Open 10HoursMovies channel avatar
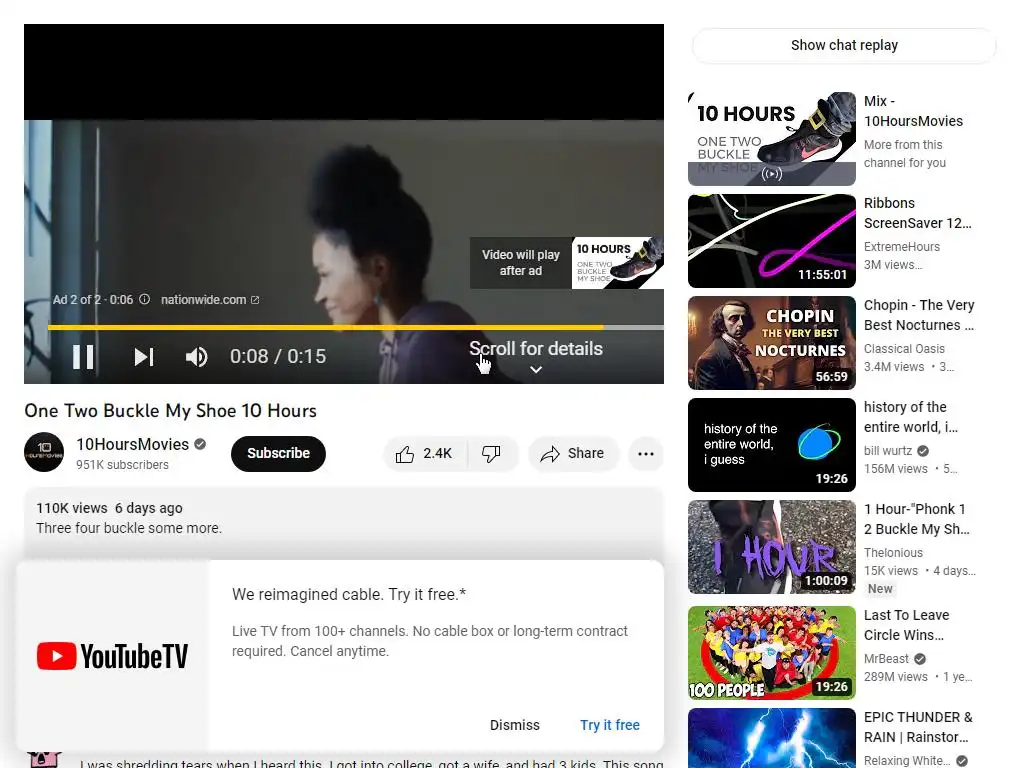This screenshot has width=1024, height=768. click(44, 452)
